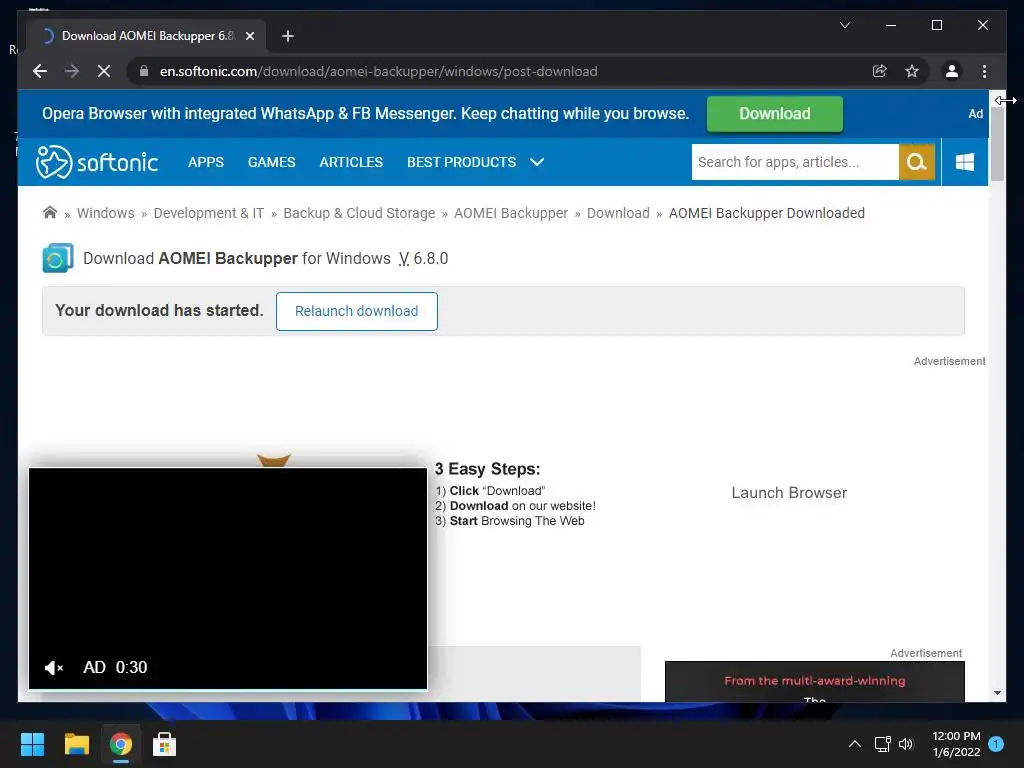Open the volume control in the tray
Screen dimensions: 1024x768
tap(906, 744)
